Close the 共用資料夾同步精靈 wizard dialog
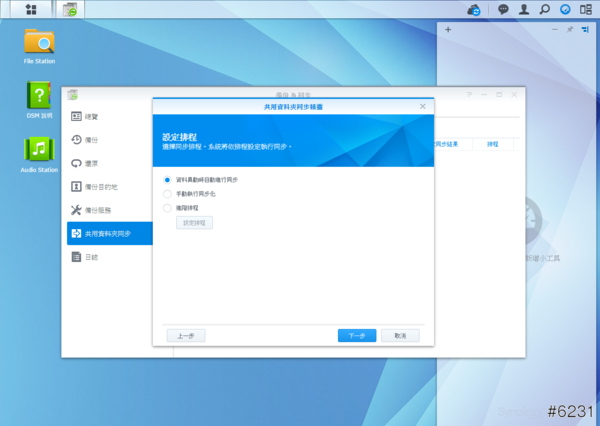Viewport: 600px width, 426px height. (x=423, y=105)
